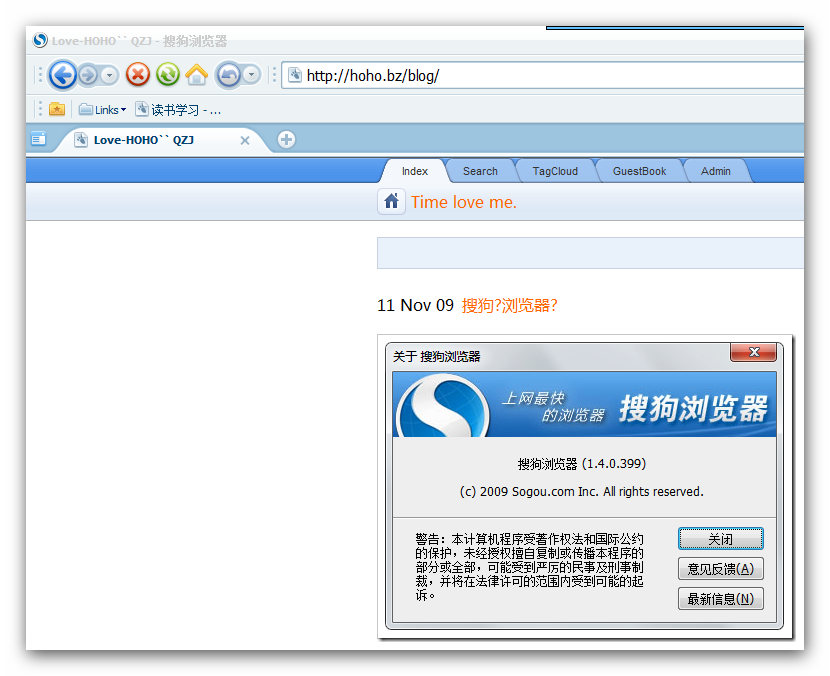The height and width of the screenshot is (676, 830).
Task: Expand the undo closed tabs dropdown
Action: click(251, 75)
